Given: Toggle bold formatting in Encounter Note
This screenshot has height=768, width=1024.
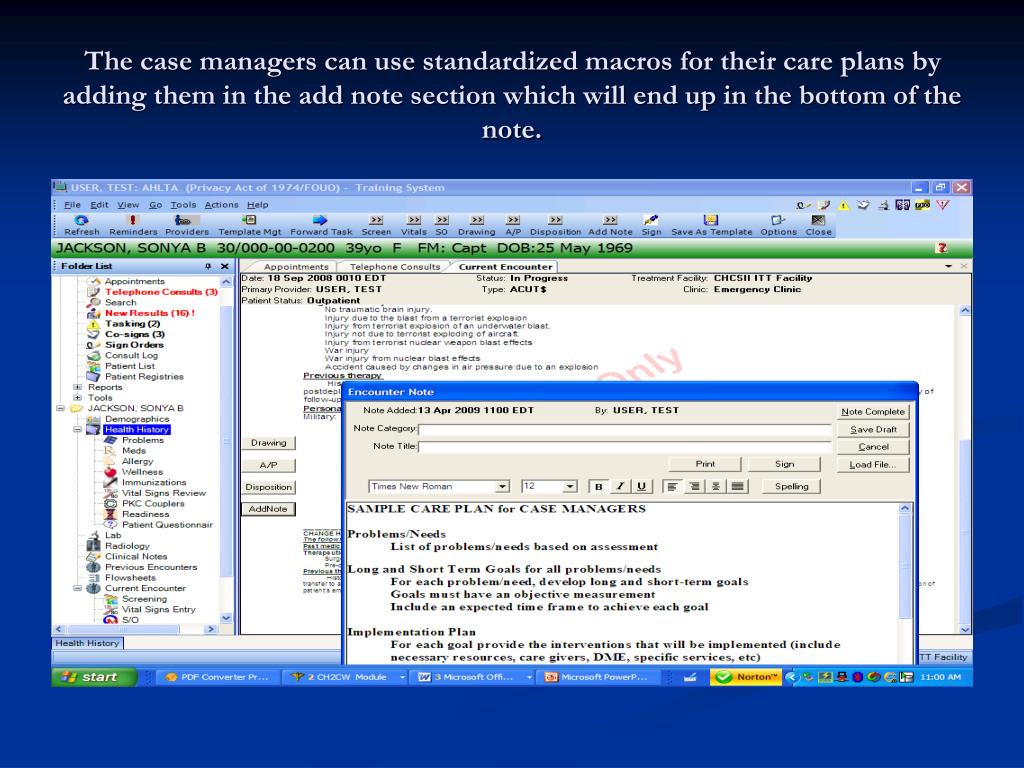Looking at the screenshot, I should 598,487.
